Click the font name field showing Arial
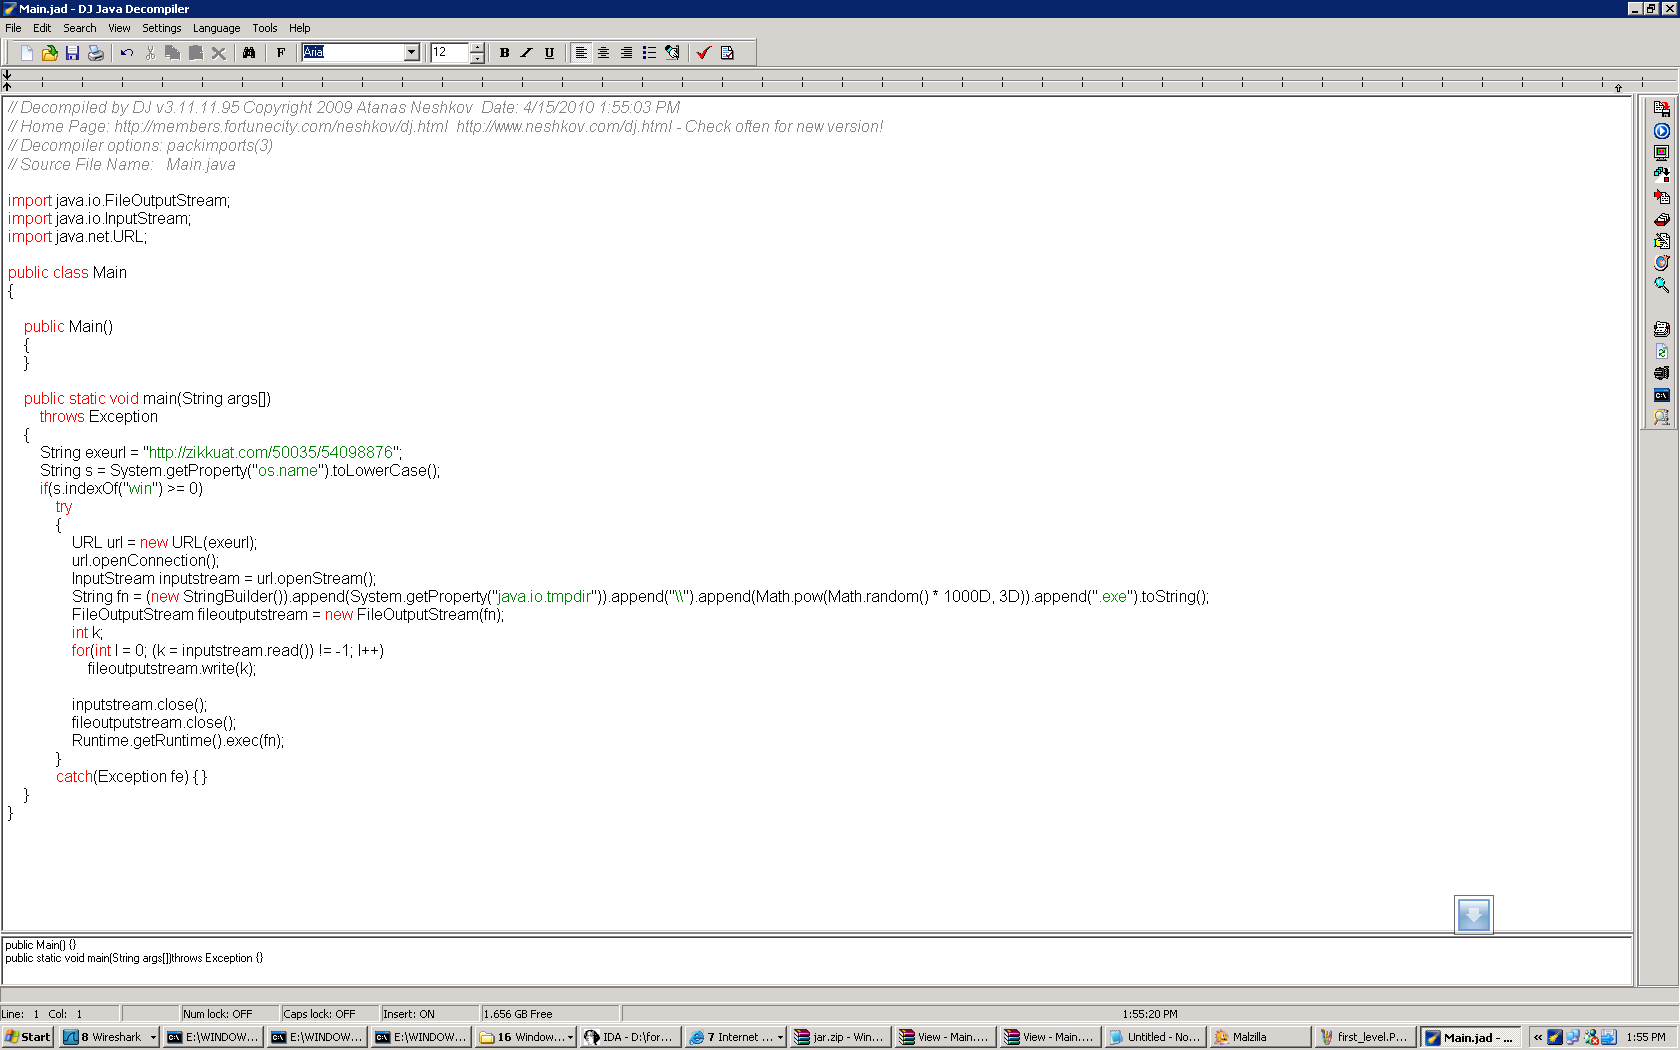The image size is (1680, 1050). 353,52
